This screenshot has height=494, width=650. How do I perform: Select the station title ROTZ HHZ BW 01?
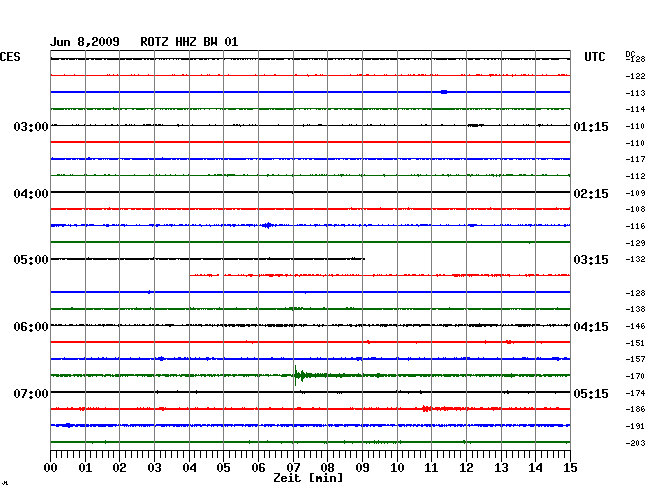189,42
